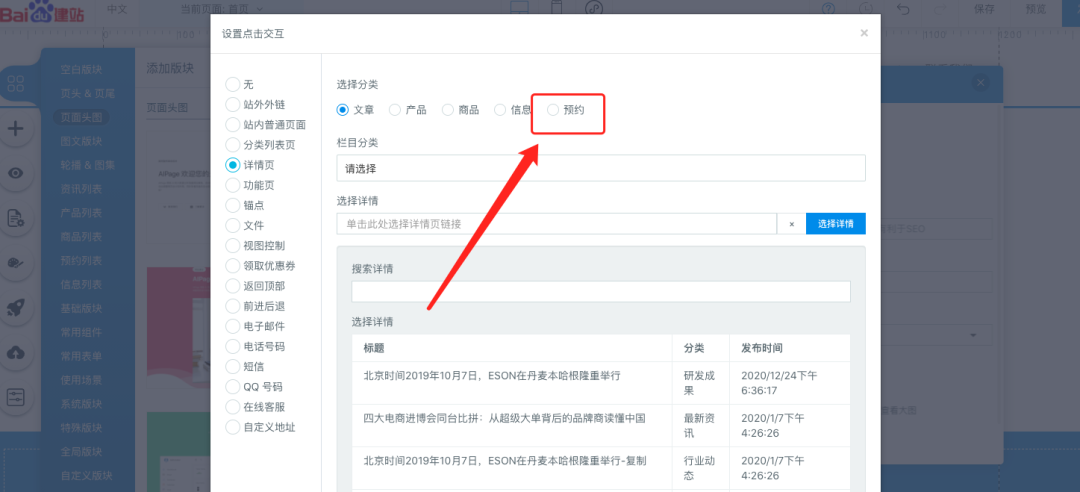1080x492 pixels.
Task: Select the 页面头图 tab under 添加版块
Action: 167,108
